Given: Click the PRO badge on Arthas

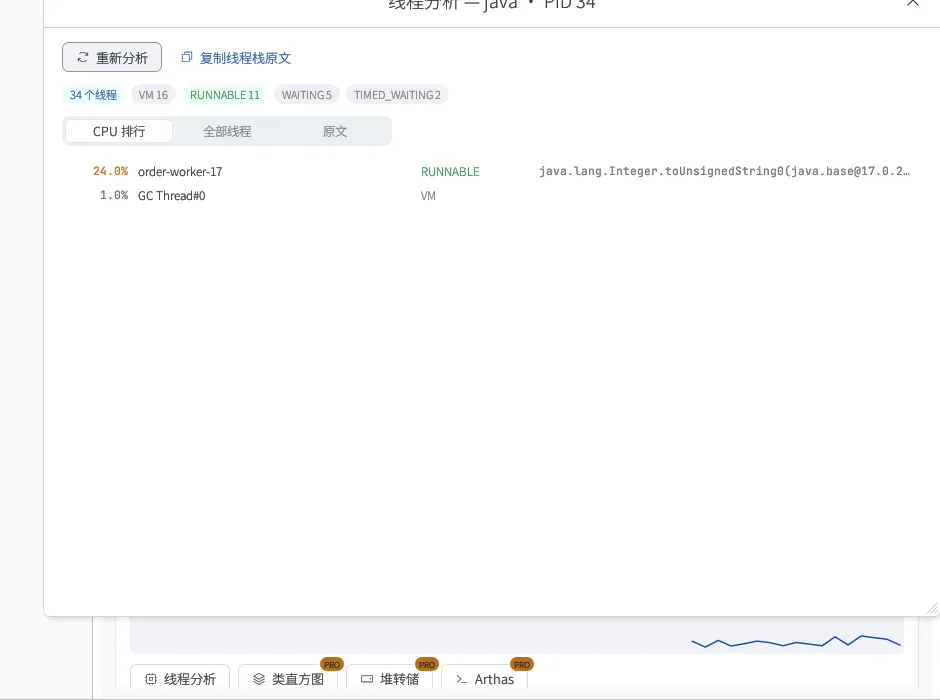Looking at the screenshot, I should [522, 665].
